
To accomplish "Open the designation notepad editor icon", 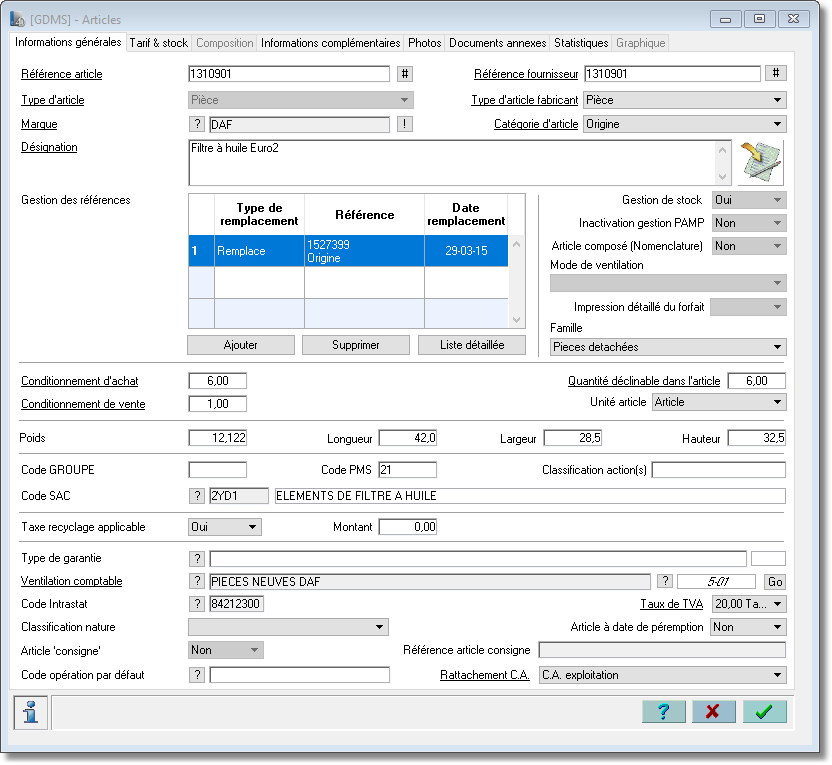I will 761,162.
